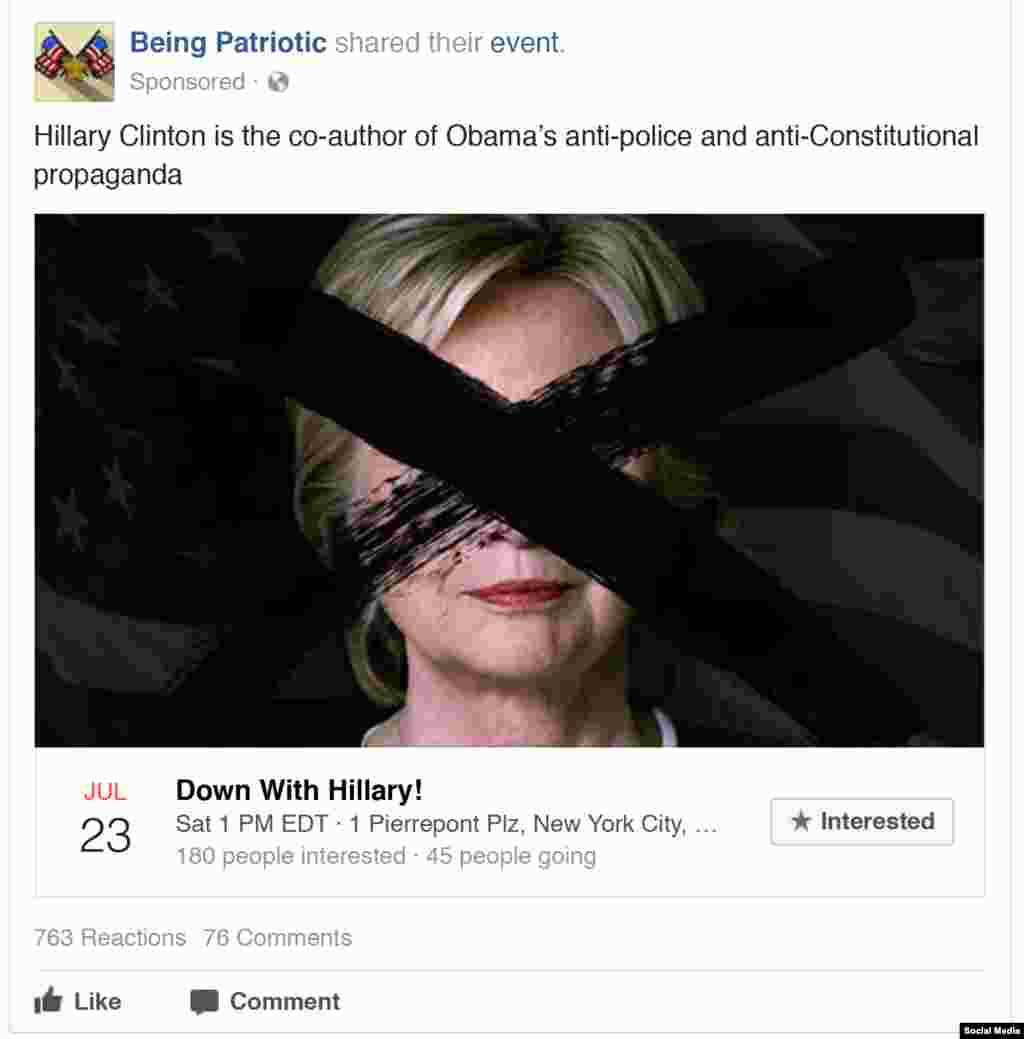View the 45 people going count
Viewport: 1024px width, 1039px height.
tap(511, 856)
